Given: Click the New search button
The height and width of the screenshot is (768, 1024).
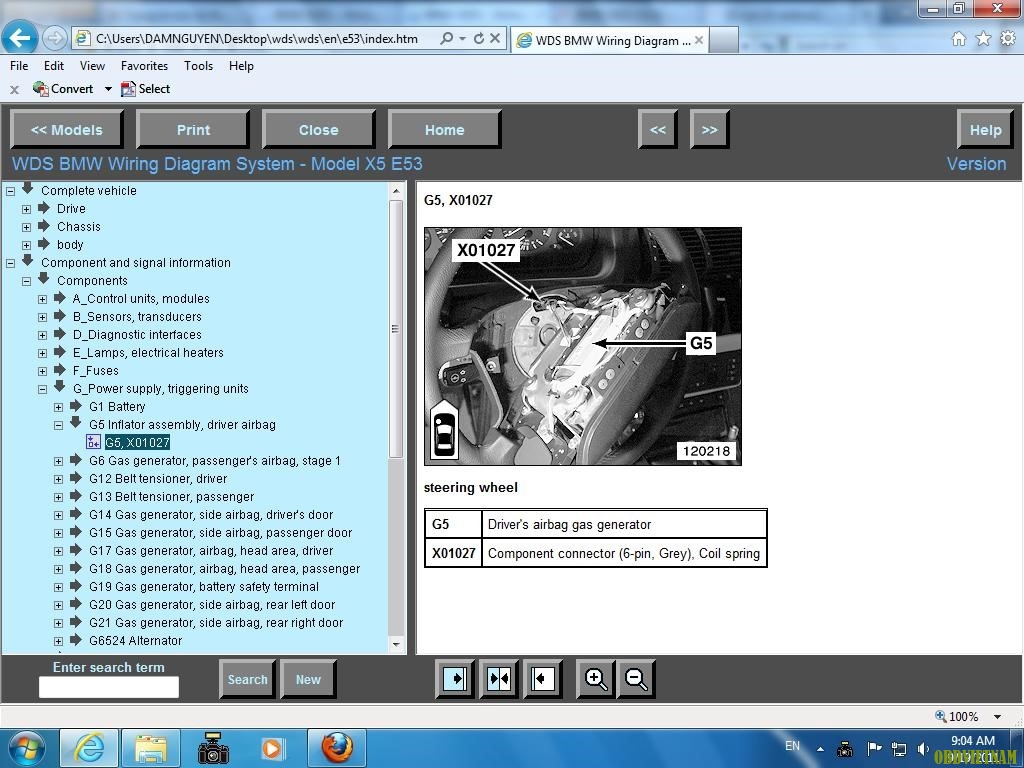Looking at the screenshot, I should [308, 679].
